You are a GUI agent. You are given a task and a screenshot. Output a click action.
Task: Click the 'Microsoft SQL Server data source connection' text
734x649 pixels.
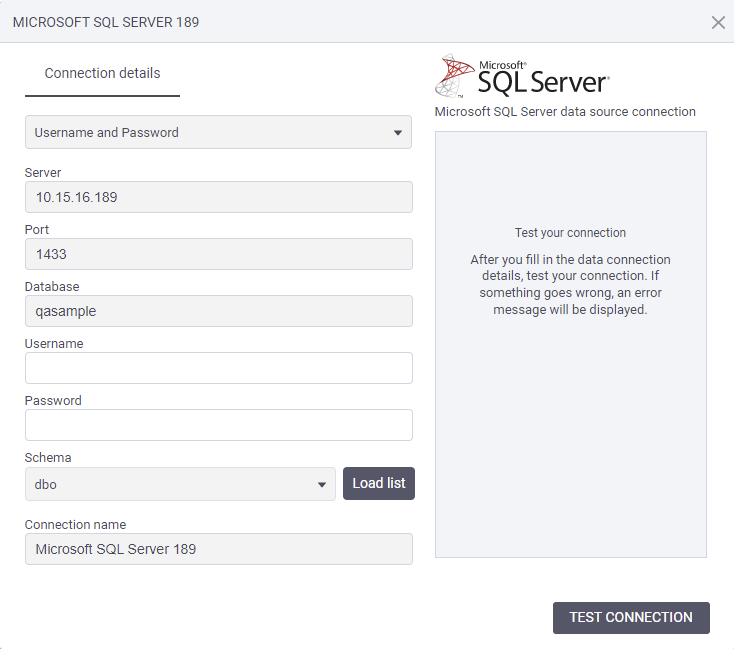(x=565, y=111)
